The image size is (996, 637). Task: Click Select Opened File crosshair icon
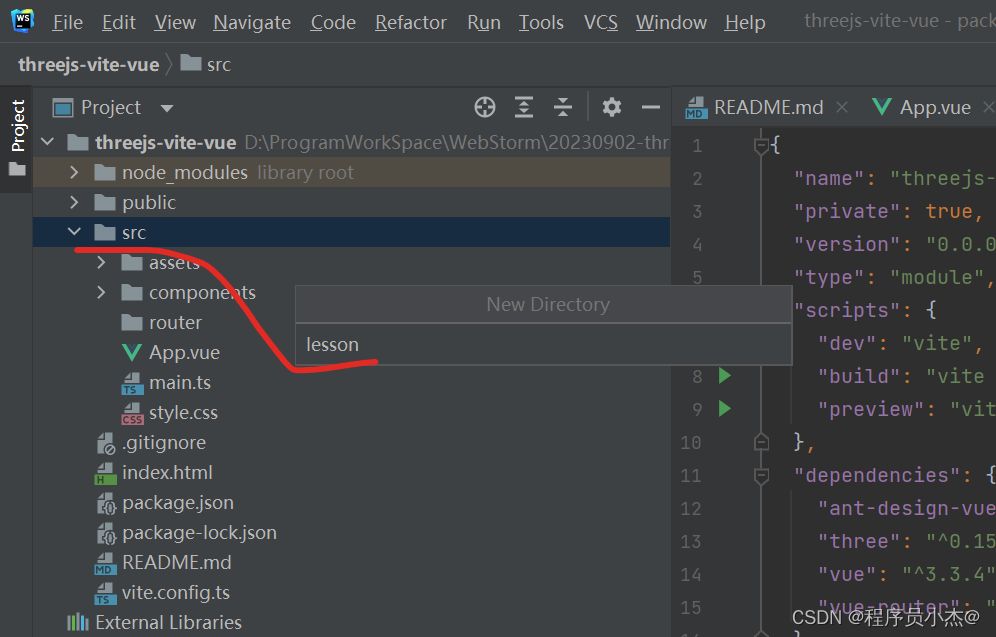coord(485,107)
